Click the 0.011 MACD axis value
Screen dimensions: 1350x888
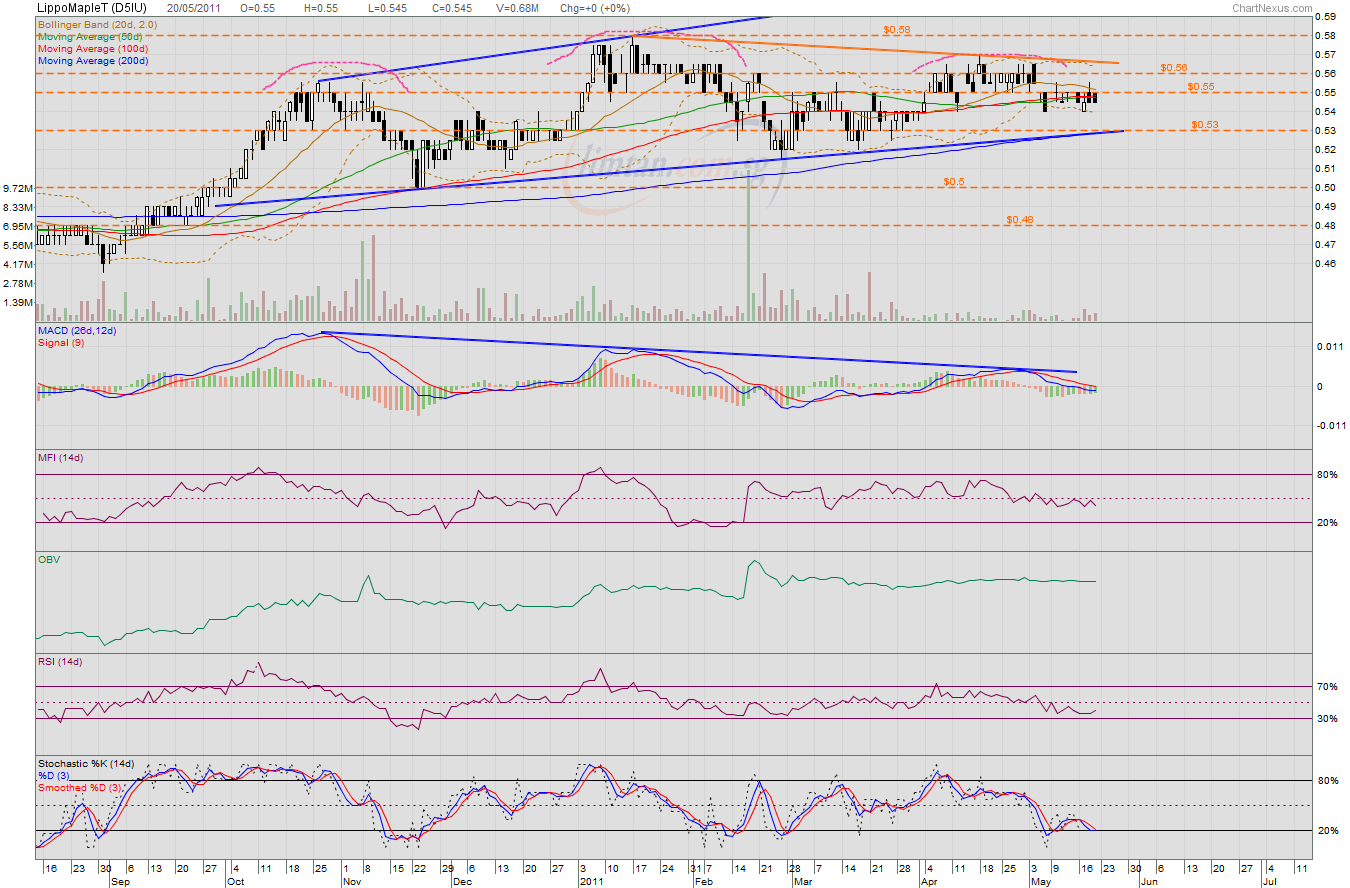pos(1329,347)
